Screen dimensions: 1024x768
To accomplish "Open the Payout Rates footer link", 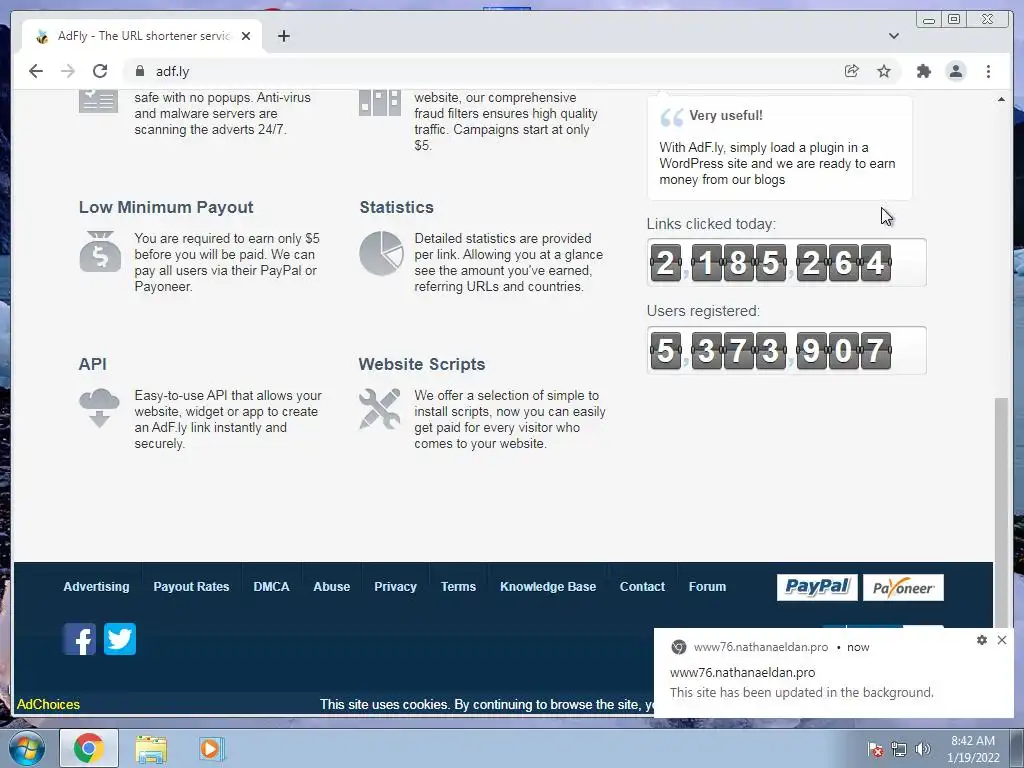I will 191,586.
